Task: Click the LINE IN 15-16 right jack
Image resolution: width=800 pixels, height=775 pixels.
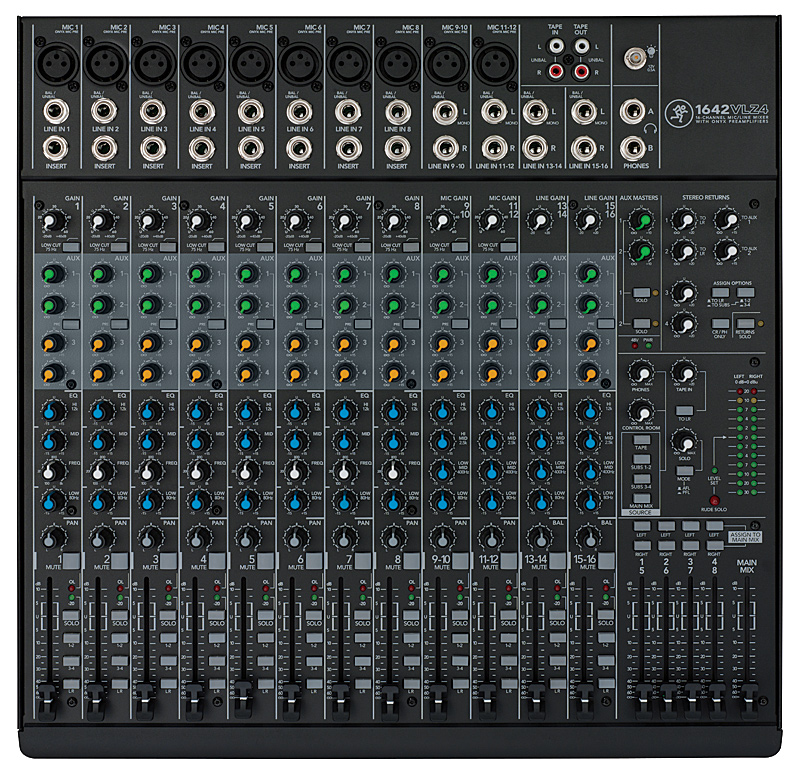Action: pyautogui.click(x=584, y=148)
